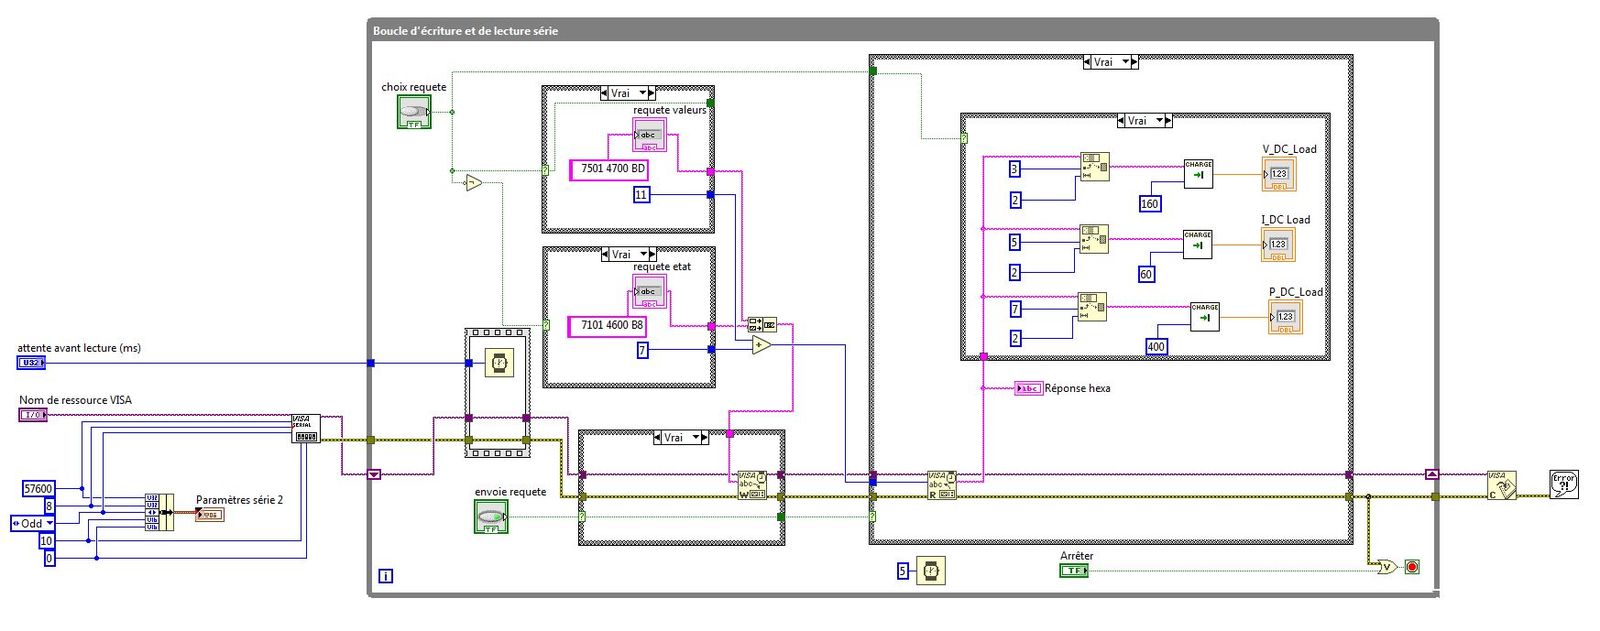Click the VISA Configure Serial Port node

point(305,429)
